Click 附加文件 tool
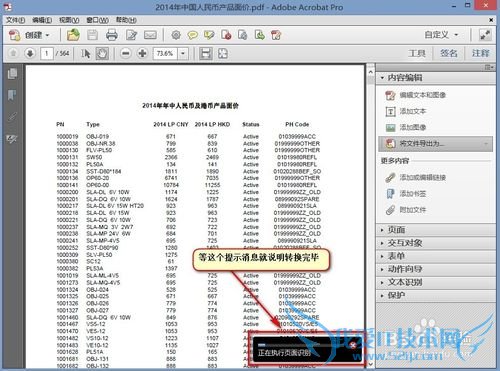The height and width of the screenshot is (371, 500). click(406, 210)
